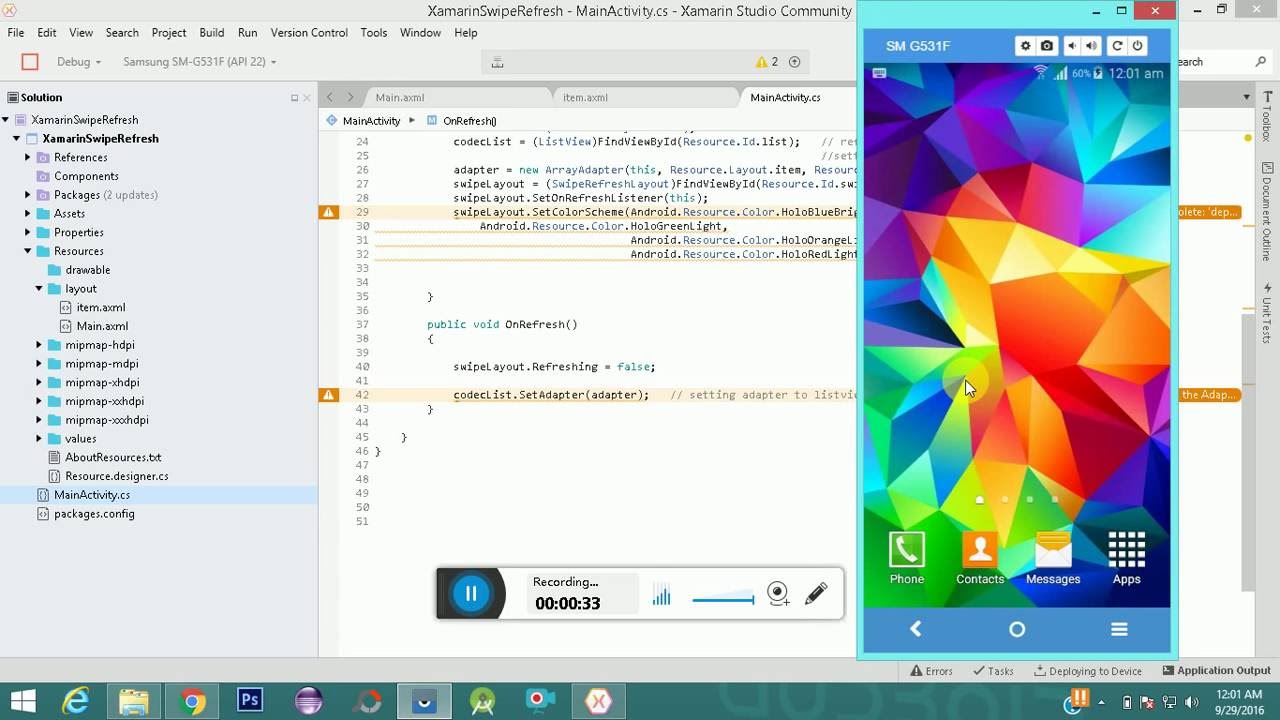This screenshot has width=1280, height=720.
Task: Open the Application Output pad
Action: 1216,671
